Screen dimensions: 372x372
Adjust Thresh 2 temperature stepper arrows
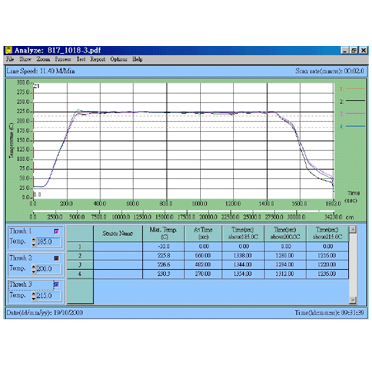(34, 269)
